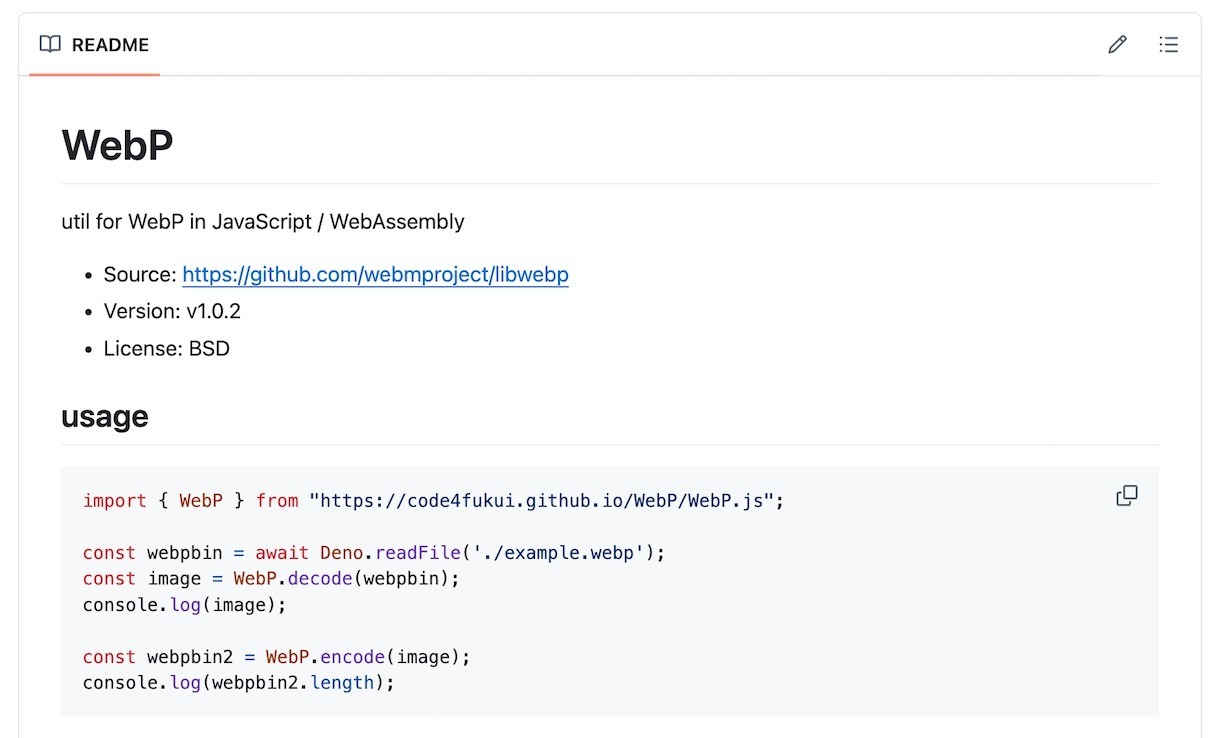Click the code4fukui WebP.js import URL string
This screenshot has width=1220, height=738.
(x=542, y=500)
